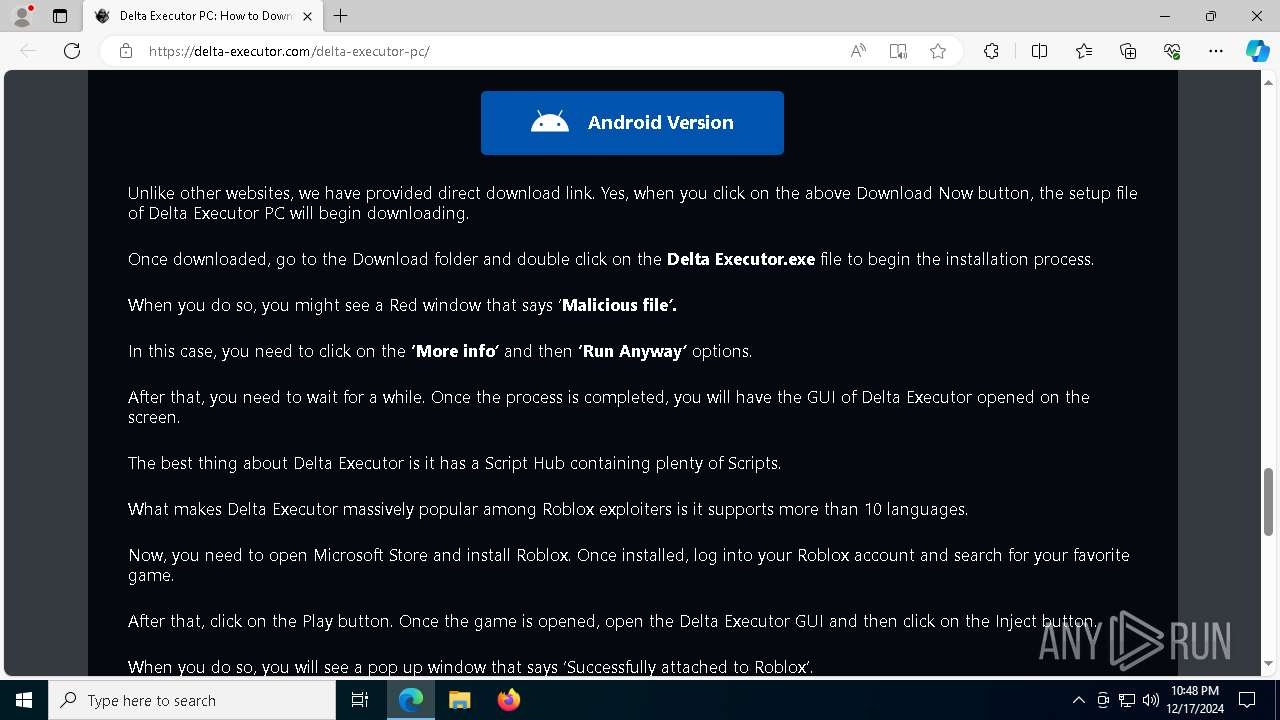
Task: Toggle split screen view
Action: tap(1039, 51)
